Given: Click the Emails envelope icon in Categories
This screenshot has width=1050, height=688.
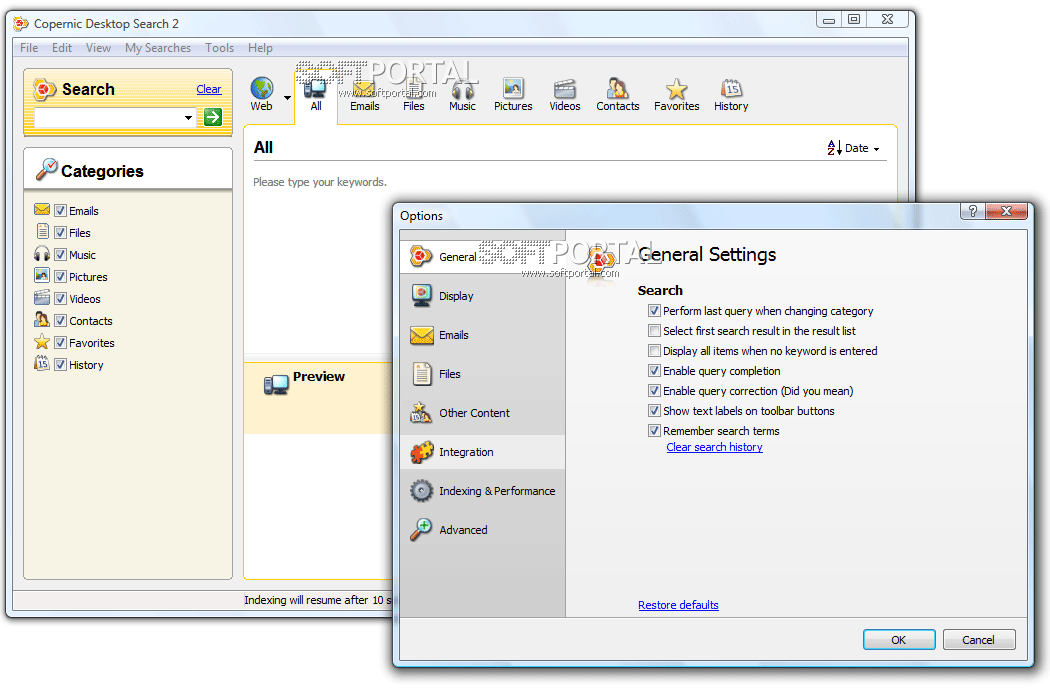Looking at the screenshot, I should tap(42, 210).
